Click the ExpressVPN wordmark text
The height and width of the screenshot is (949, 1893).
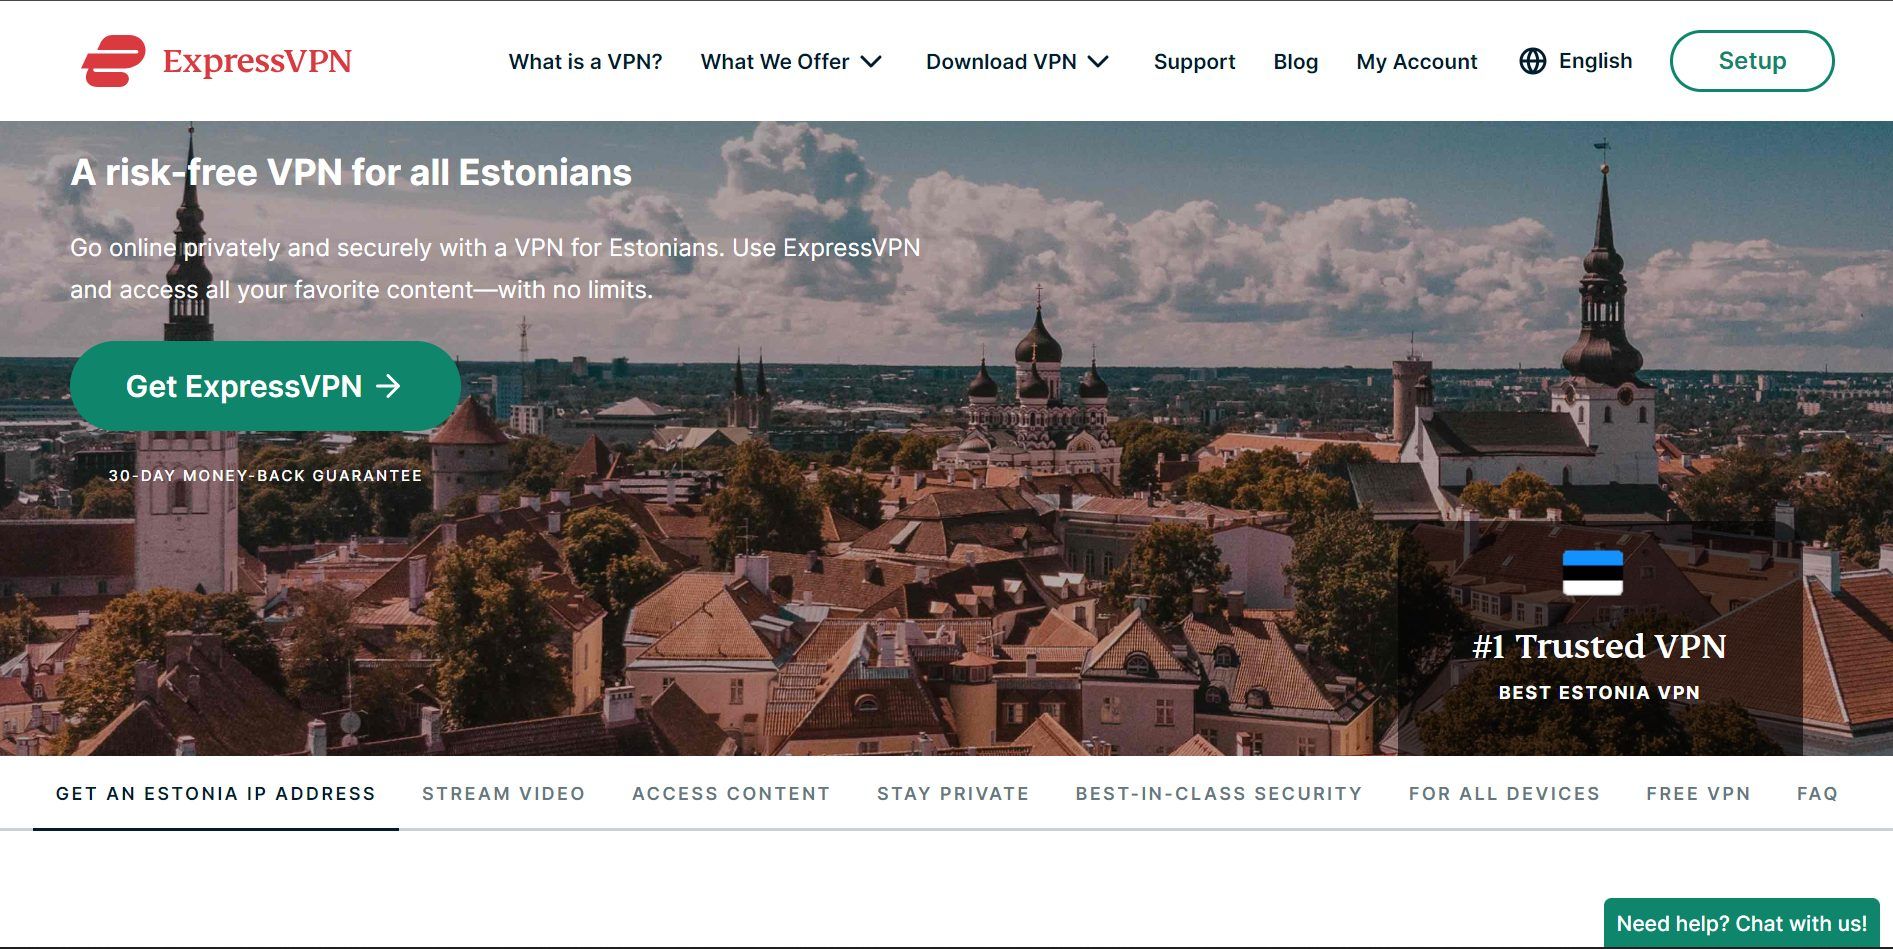pos(257,61)
